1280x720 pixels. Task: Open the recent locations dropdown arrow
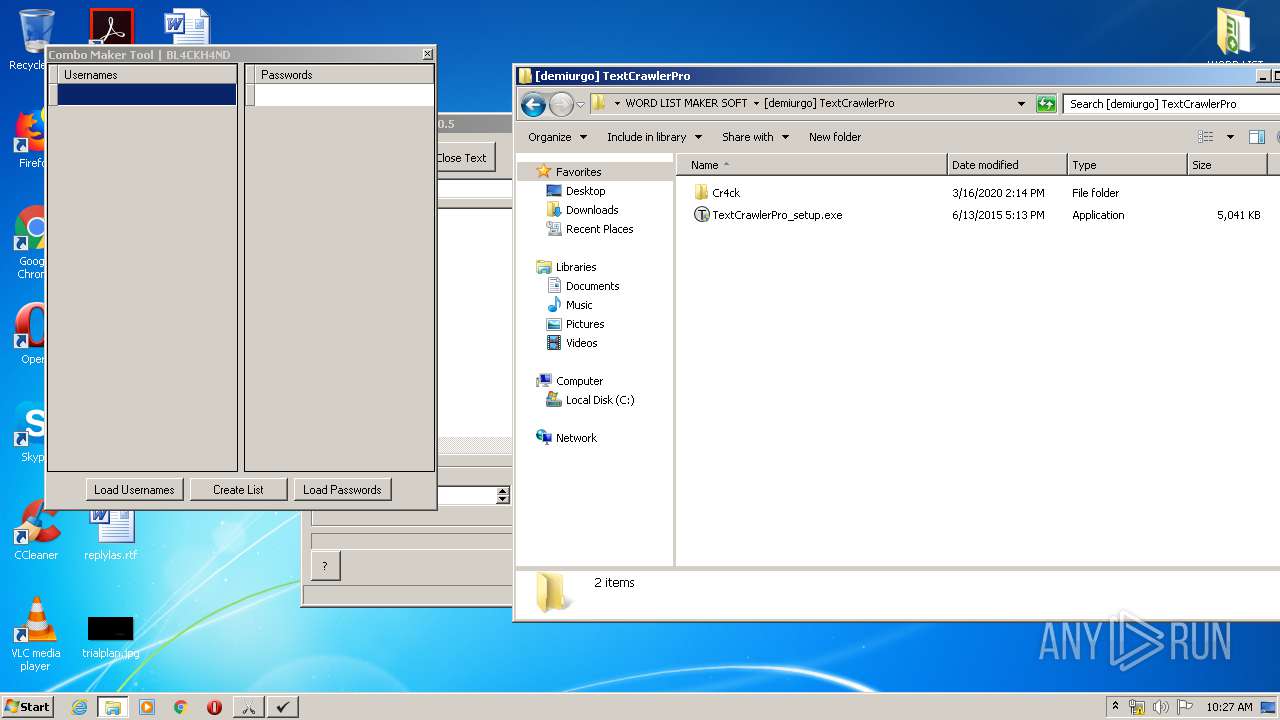tap(580, 104)
